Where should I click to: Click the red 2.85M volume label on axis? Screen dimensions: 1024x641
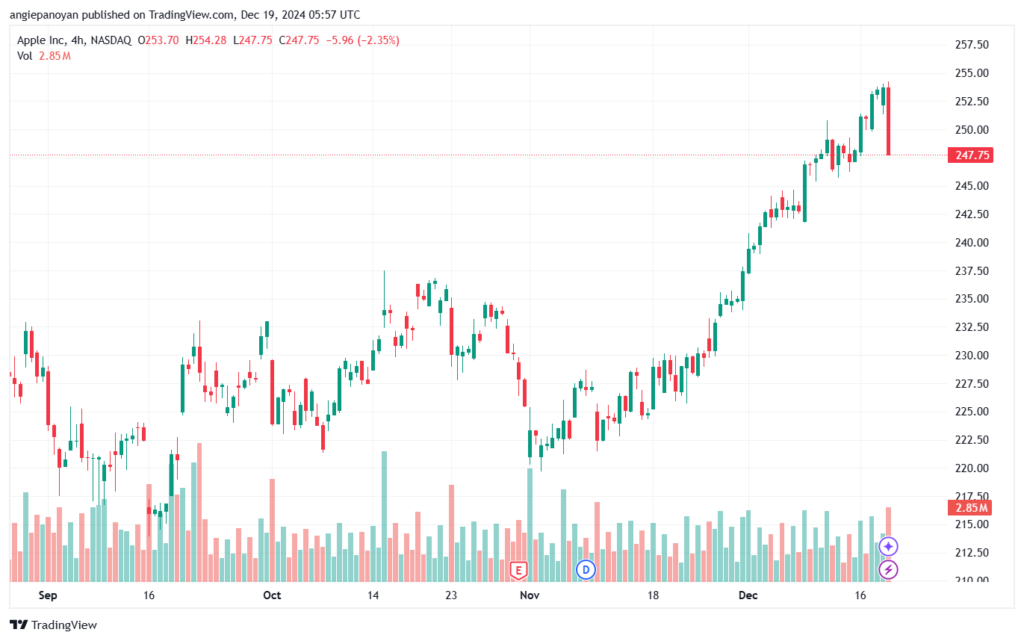click(970, 508)
